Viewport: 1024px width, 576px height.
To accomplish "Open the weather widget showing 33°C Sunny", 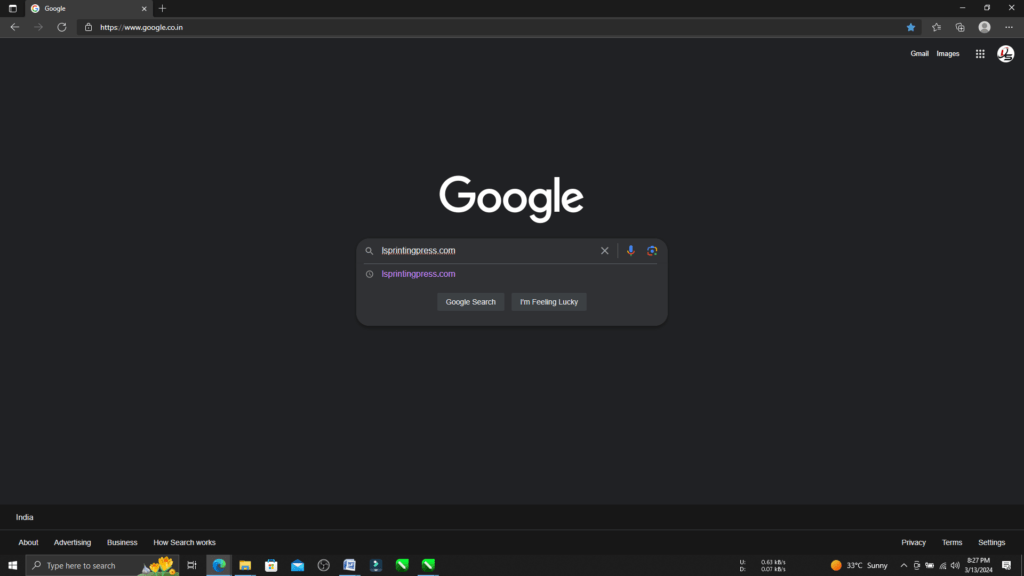I will pos(859,566).
